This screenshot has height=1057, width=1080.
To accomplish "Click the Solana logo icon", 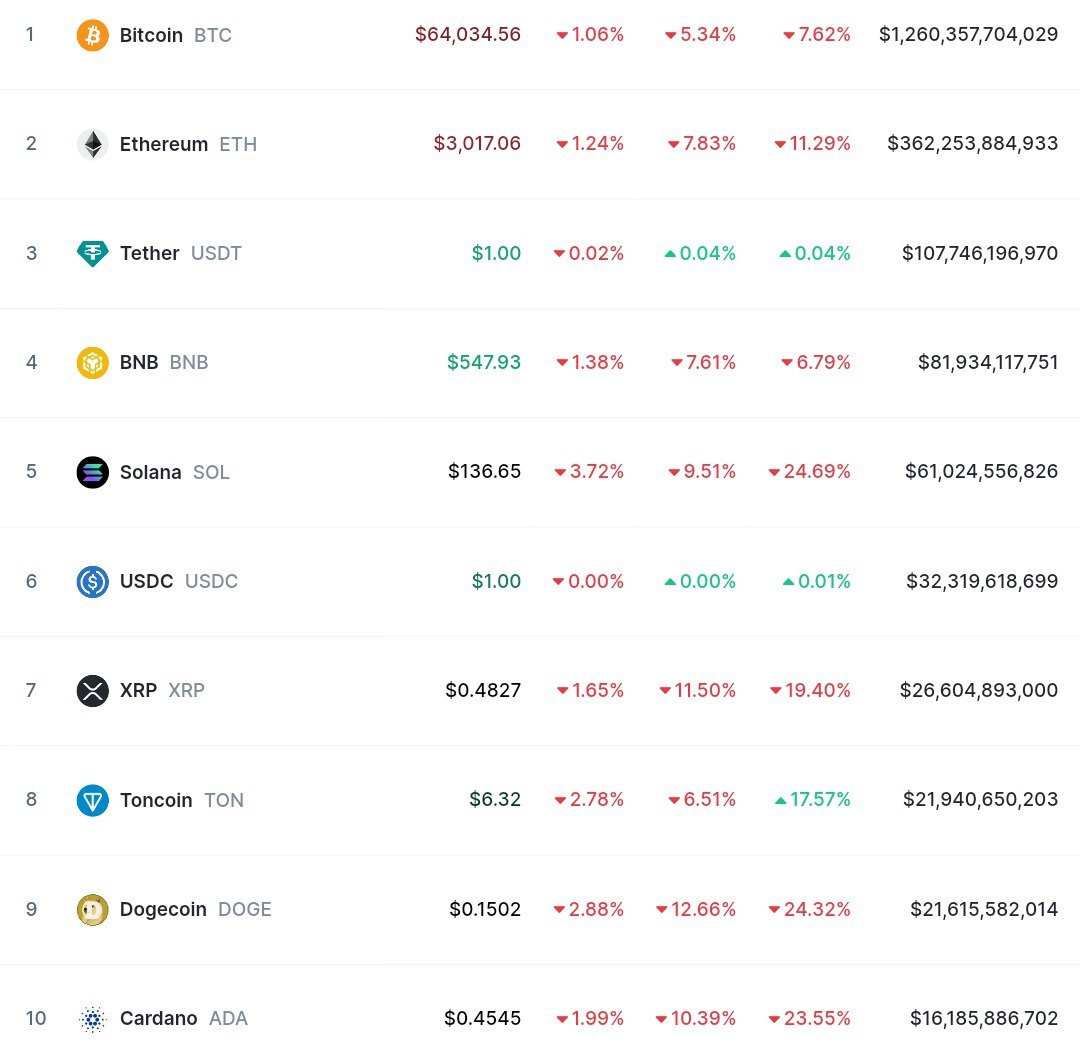I will tap(93, 472).
